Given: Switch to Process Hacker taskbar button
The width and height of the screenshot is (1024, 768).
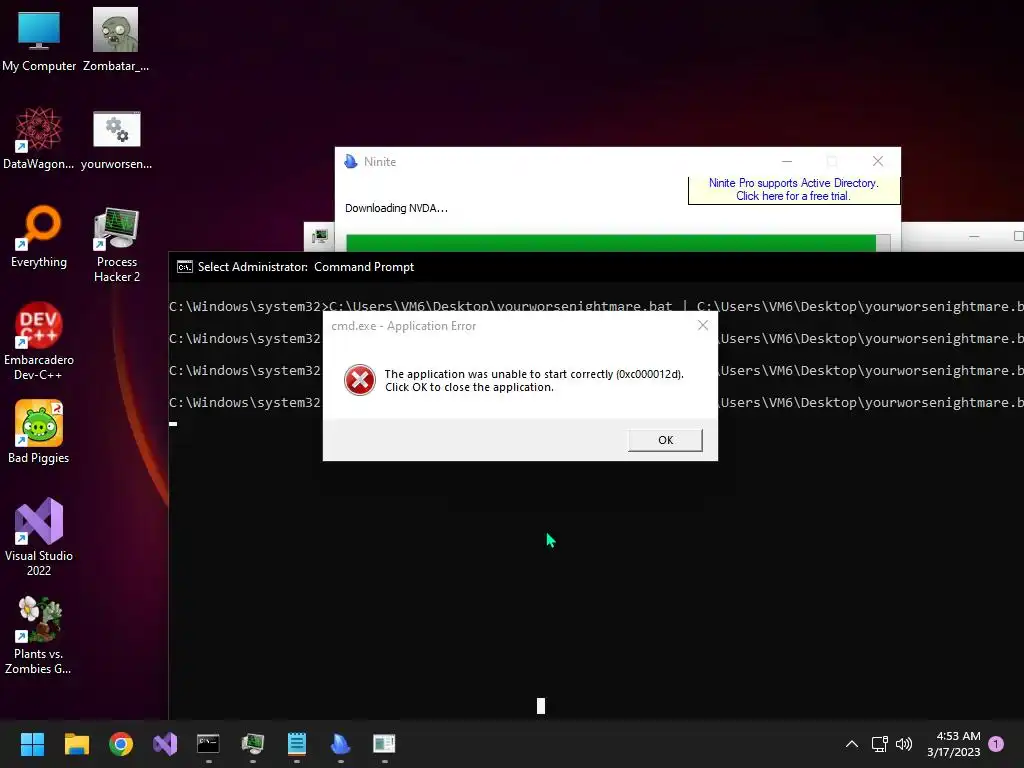Looking at the screenshot, I should 253,744.
